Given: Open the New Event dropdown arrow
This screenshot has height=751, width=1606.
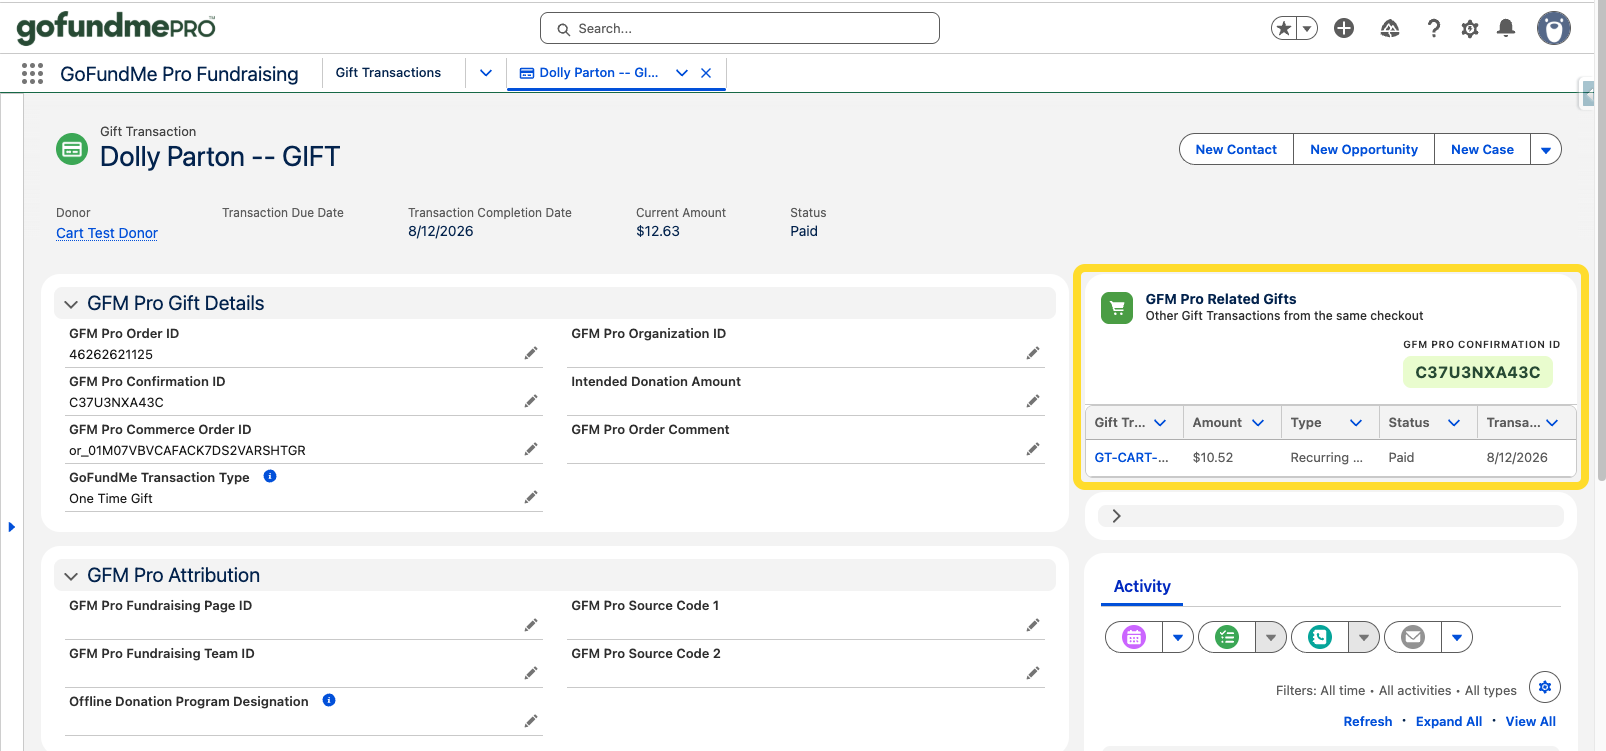Looking at the screenshot, I should point(1178,637).
